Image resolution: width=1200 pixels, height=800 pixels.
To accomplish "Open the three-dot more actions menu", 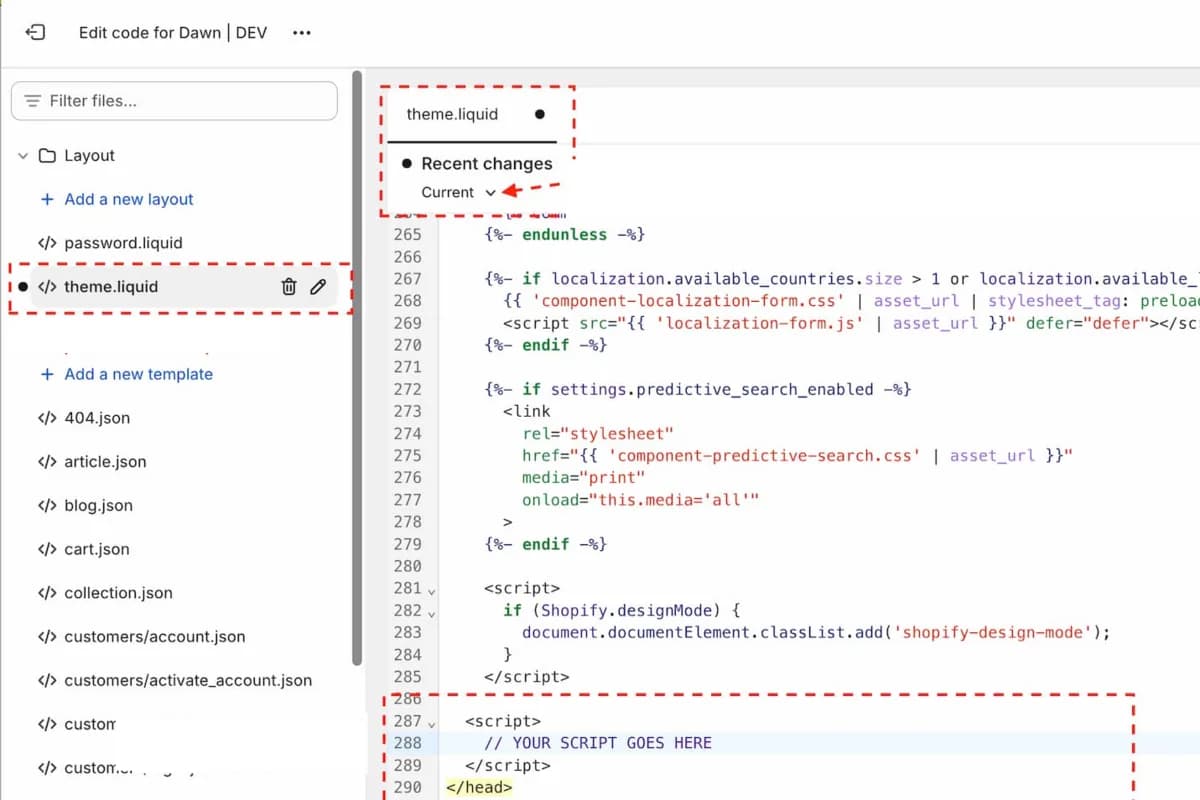I will pyautogui.click(x=302, y=32).
